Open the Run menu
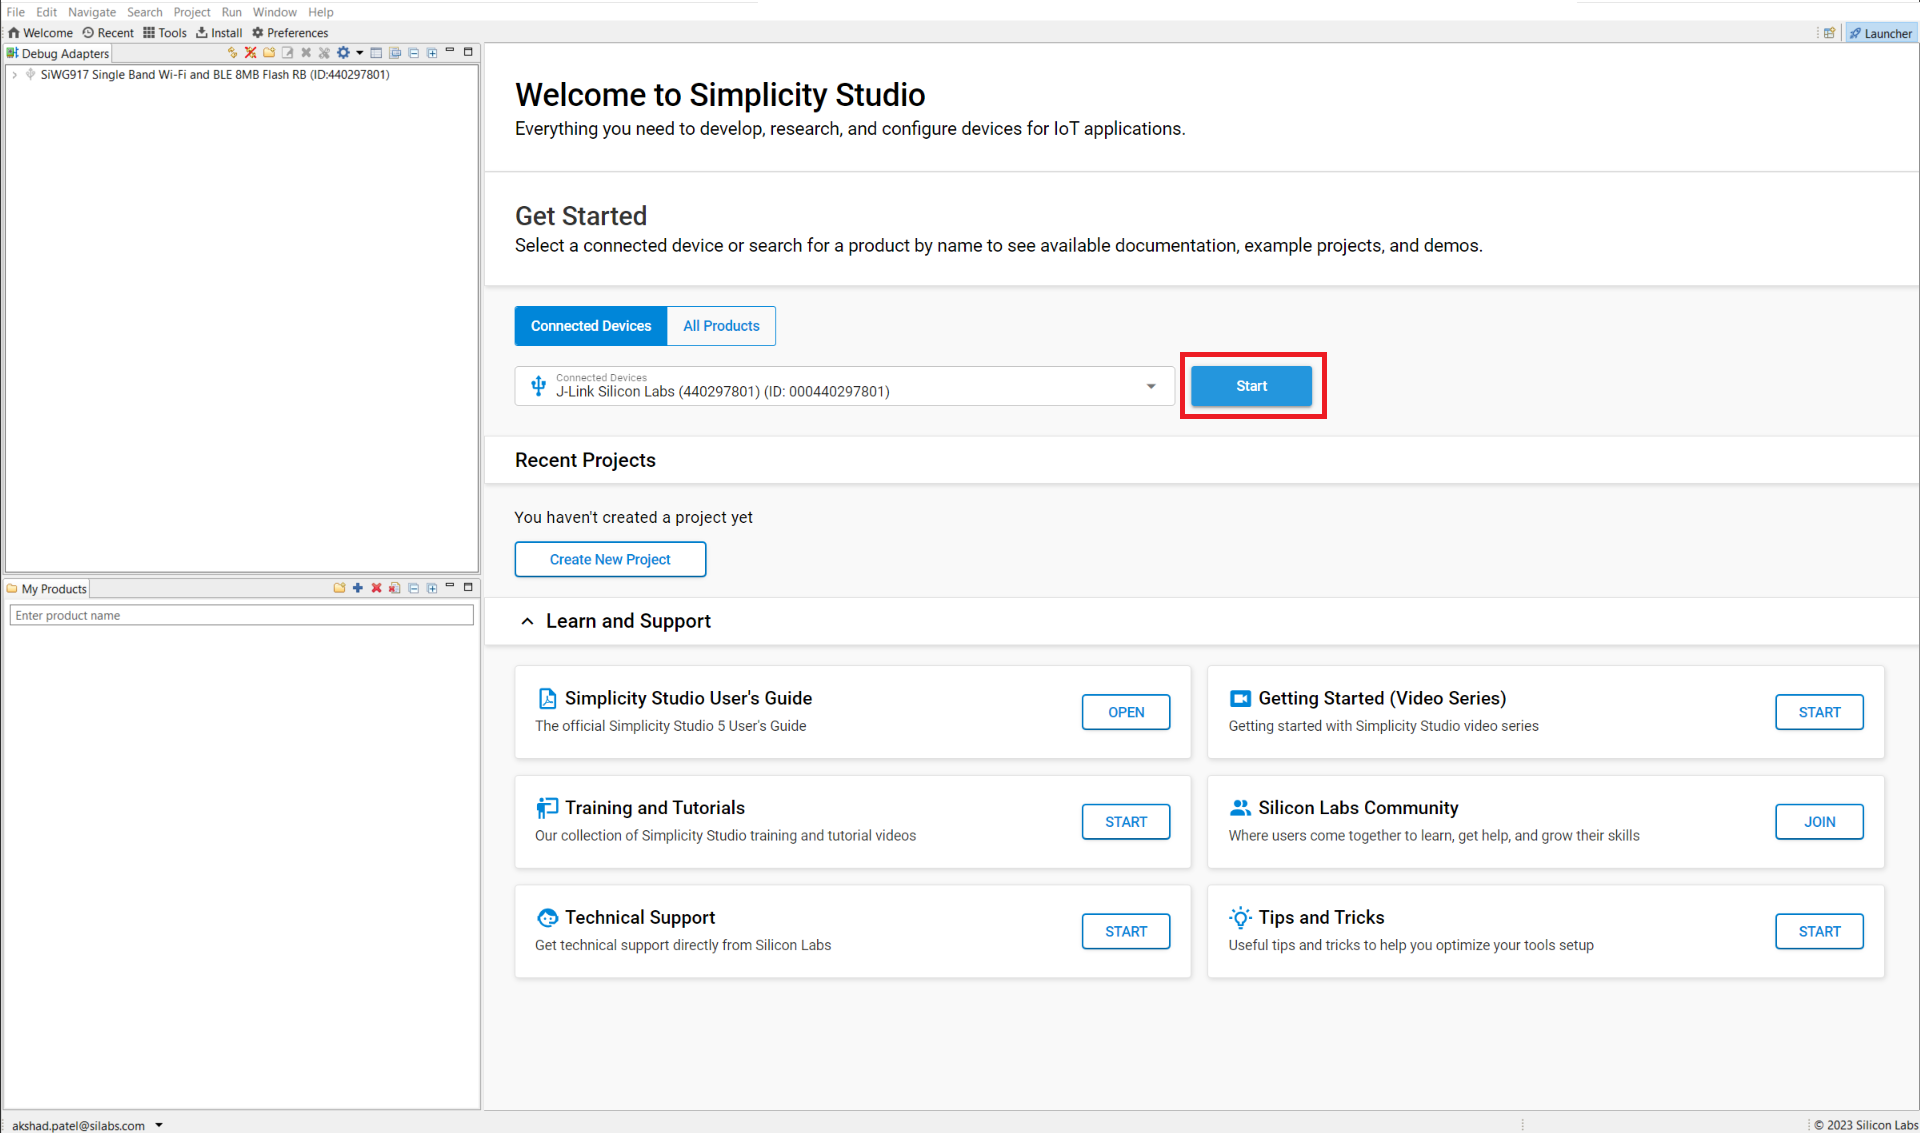The height and width of the screenshot is (1133, 1920). [x=232, y=12]
